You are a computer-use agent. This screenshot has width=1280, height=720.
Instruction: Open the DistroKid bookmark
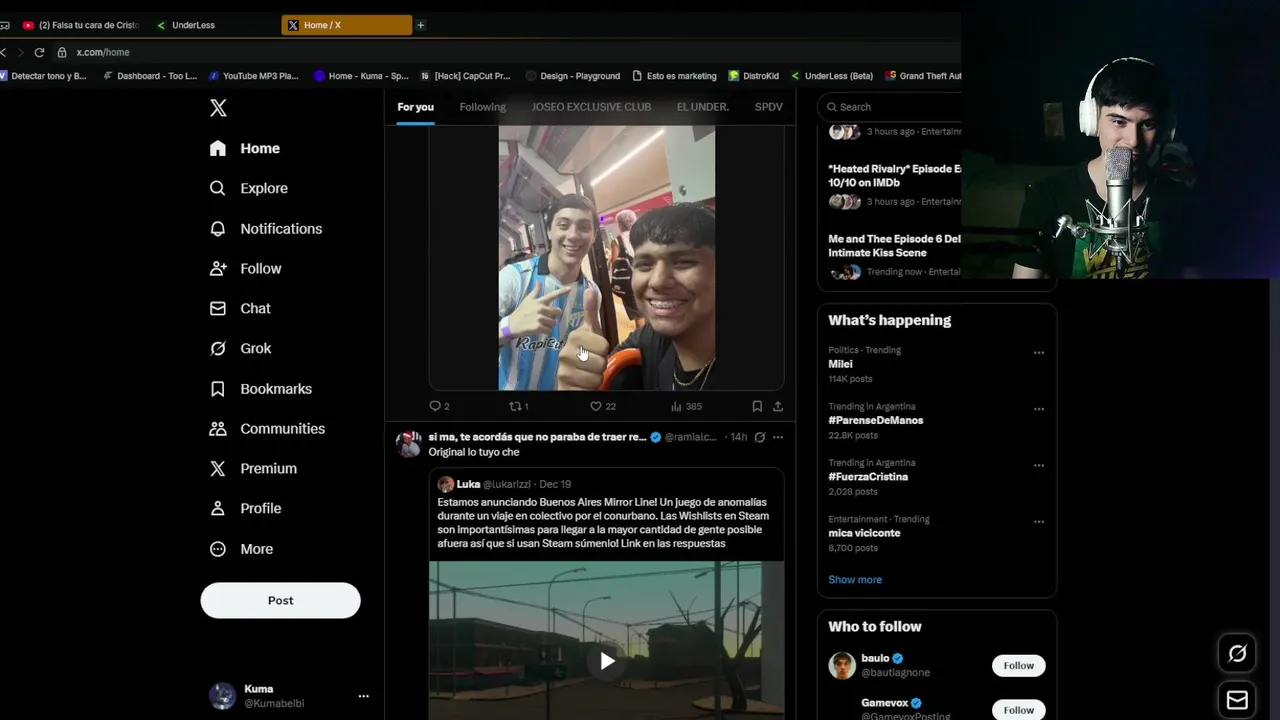[x=754, y=76]
